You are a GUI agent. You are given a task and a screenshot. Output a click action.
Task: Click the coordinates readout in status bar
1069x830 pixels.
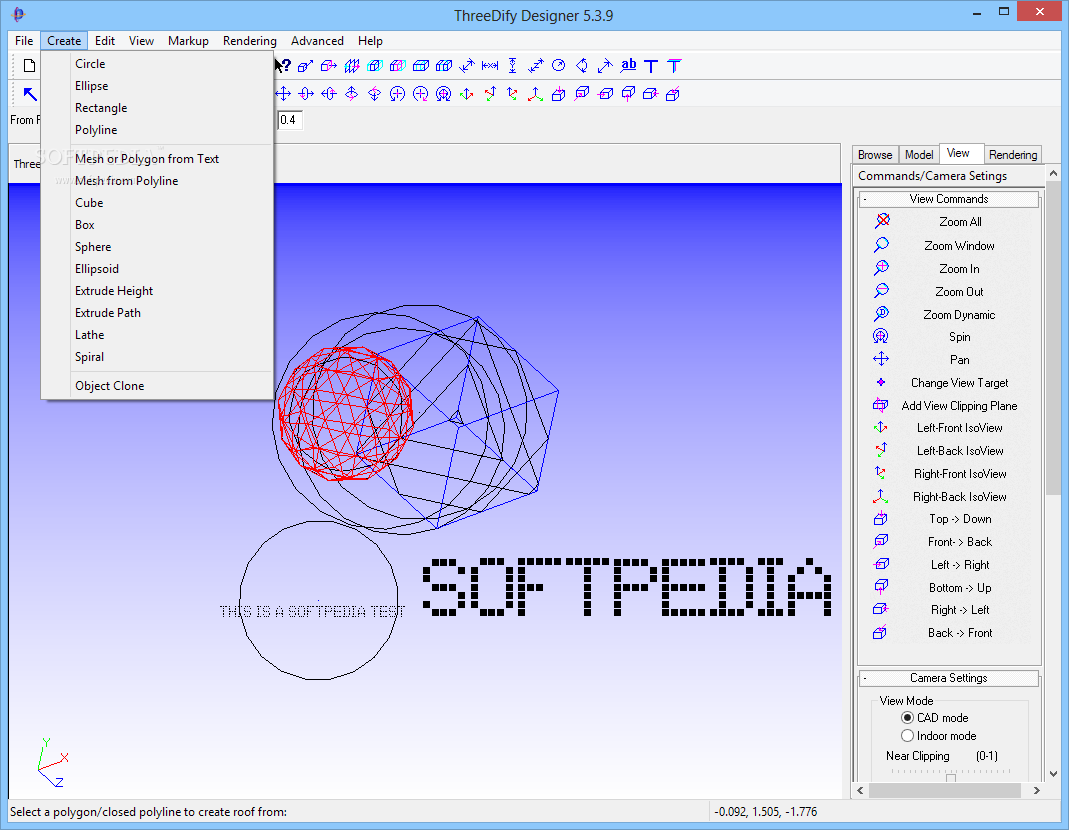coord(766,812)
